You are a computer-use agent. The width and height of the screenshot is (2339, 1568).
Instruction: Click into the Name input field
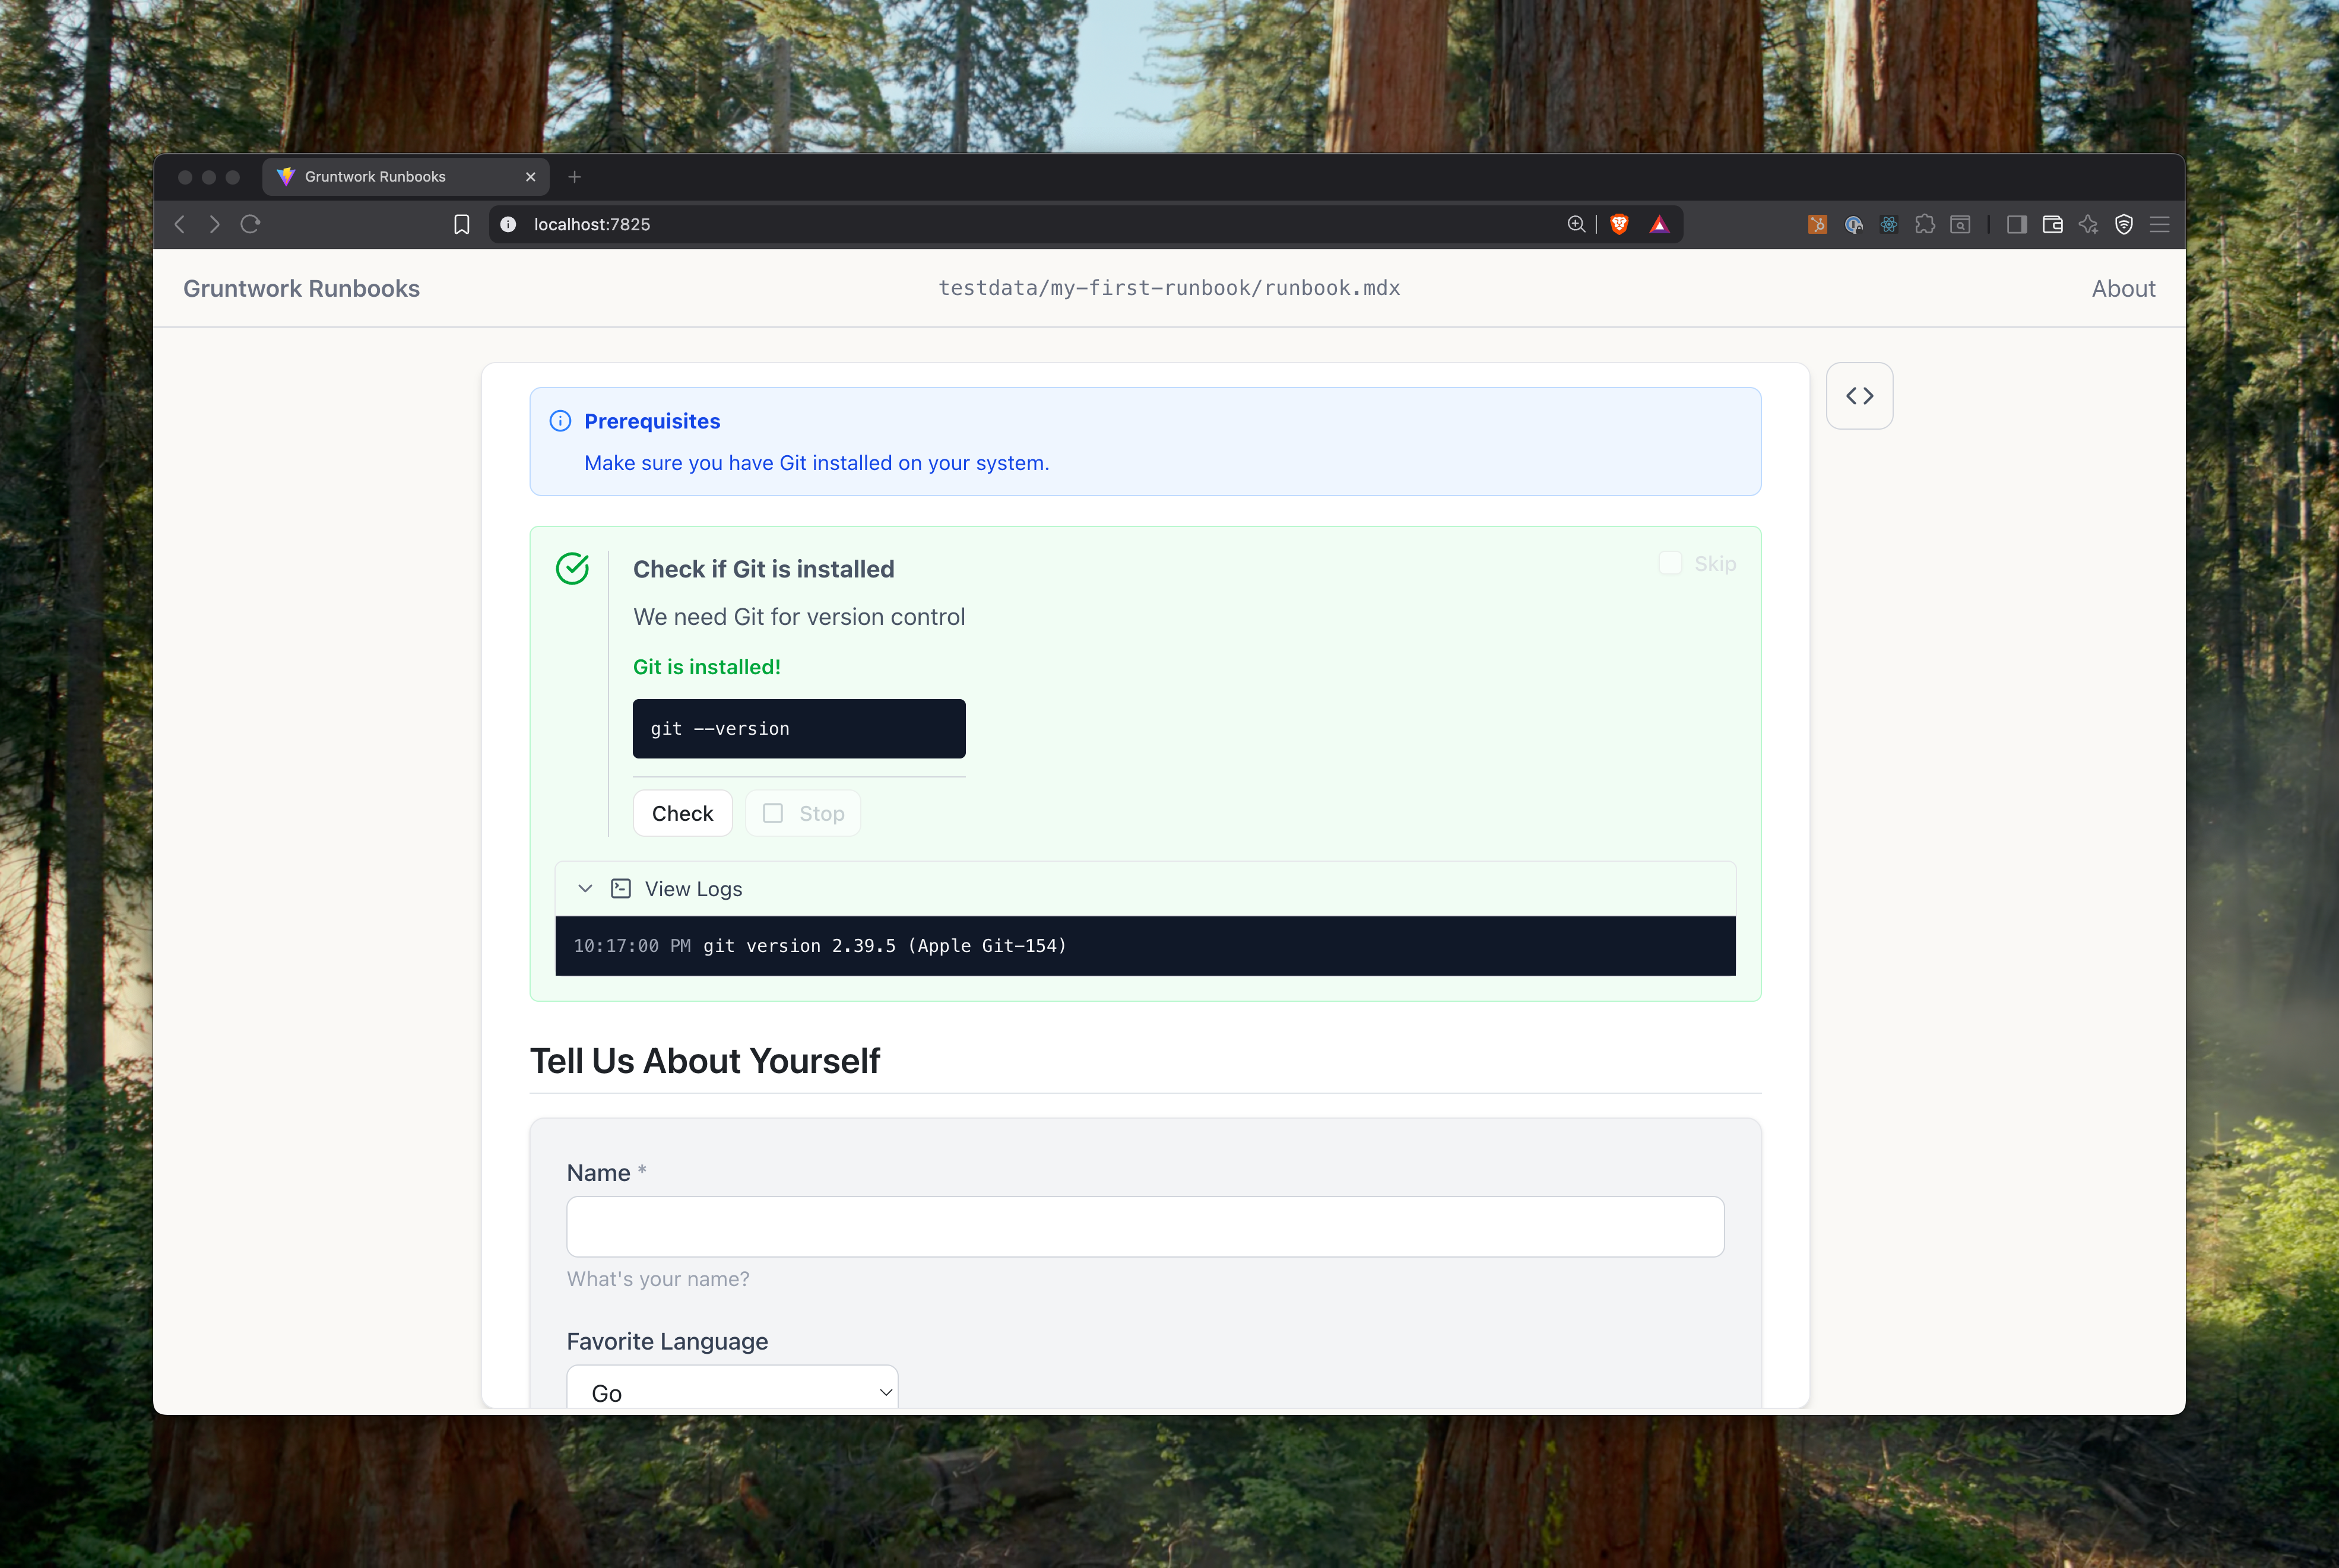pyautogui.click(x=1144, y=1226)
